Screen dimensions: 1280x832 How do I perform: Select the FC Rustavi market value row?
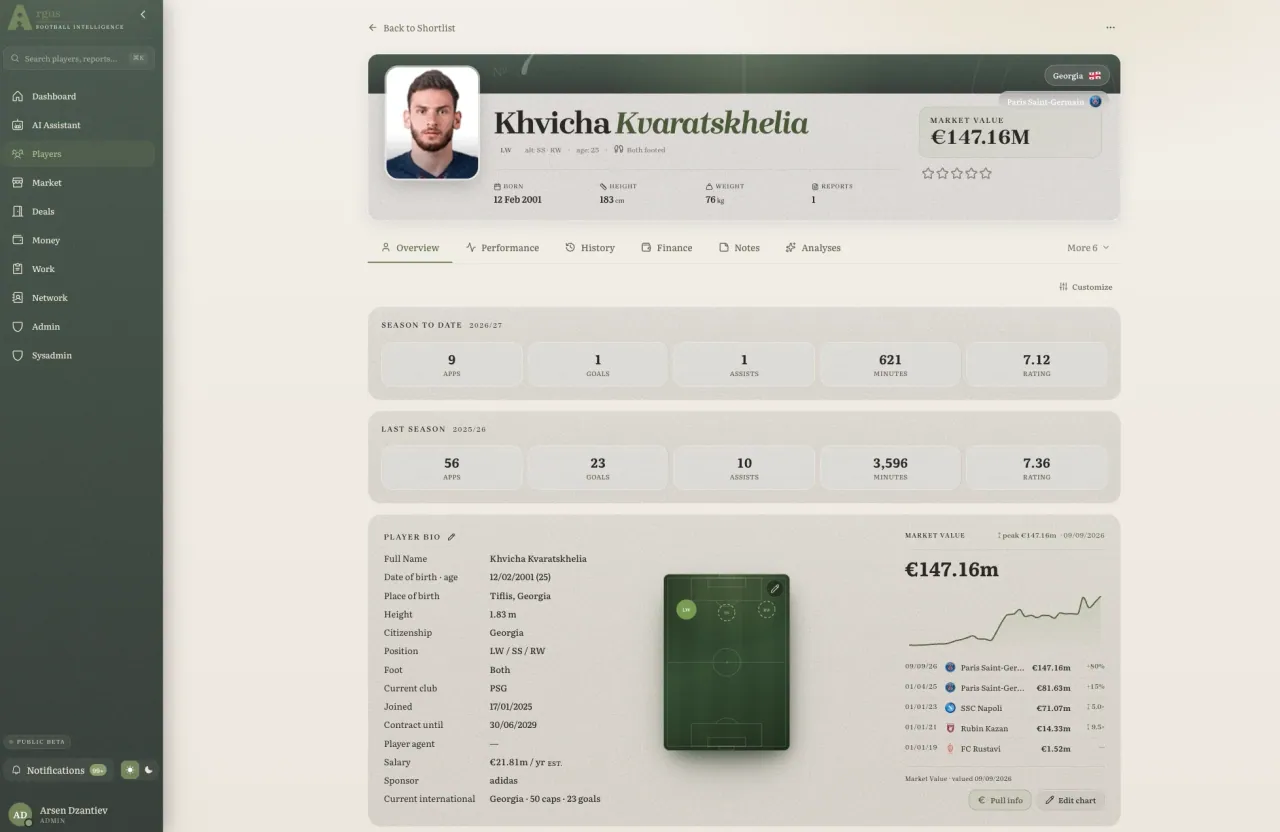coord(1005,748)
